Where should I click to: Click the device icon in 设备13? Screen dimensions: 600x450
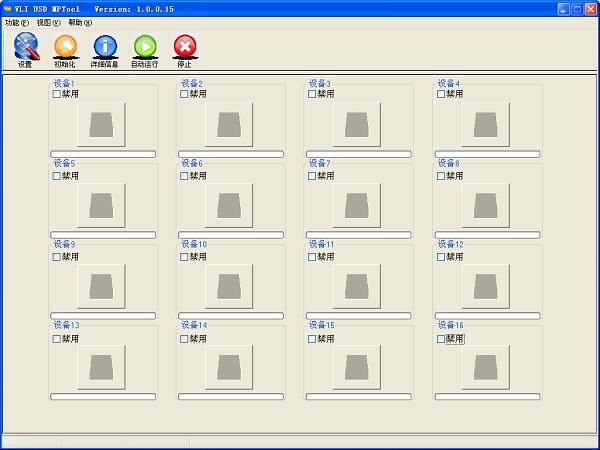coord(101,368)
